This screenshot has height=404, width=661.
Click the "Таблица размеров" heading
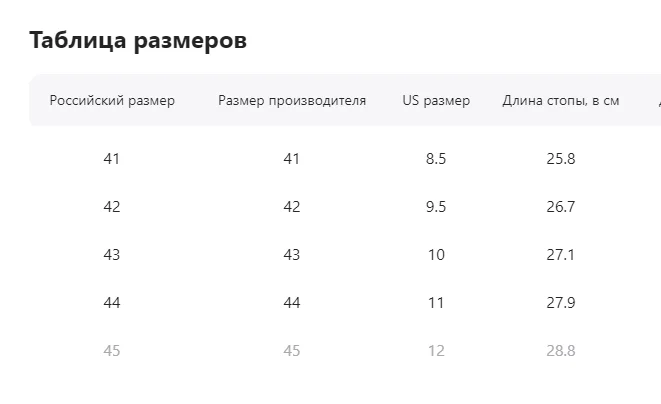click(138, 41)
